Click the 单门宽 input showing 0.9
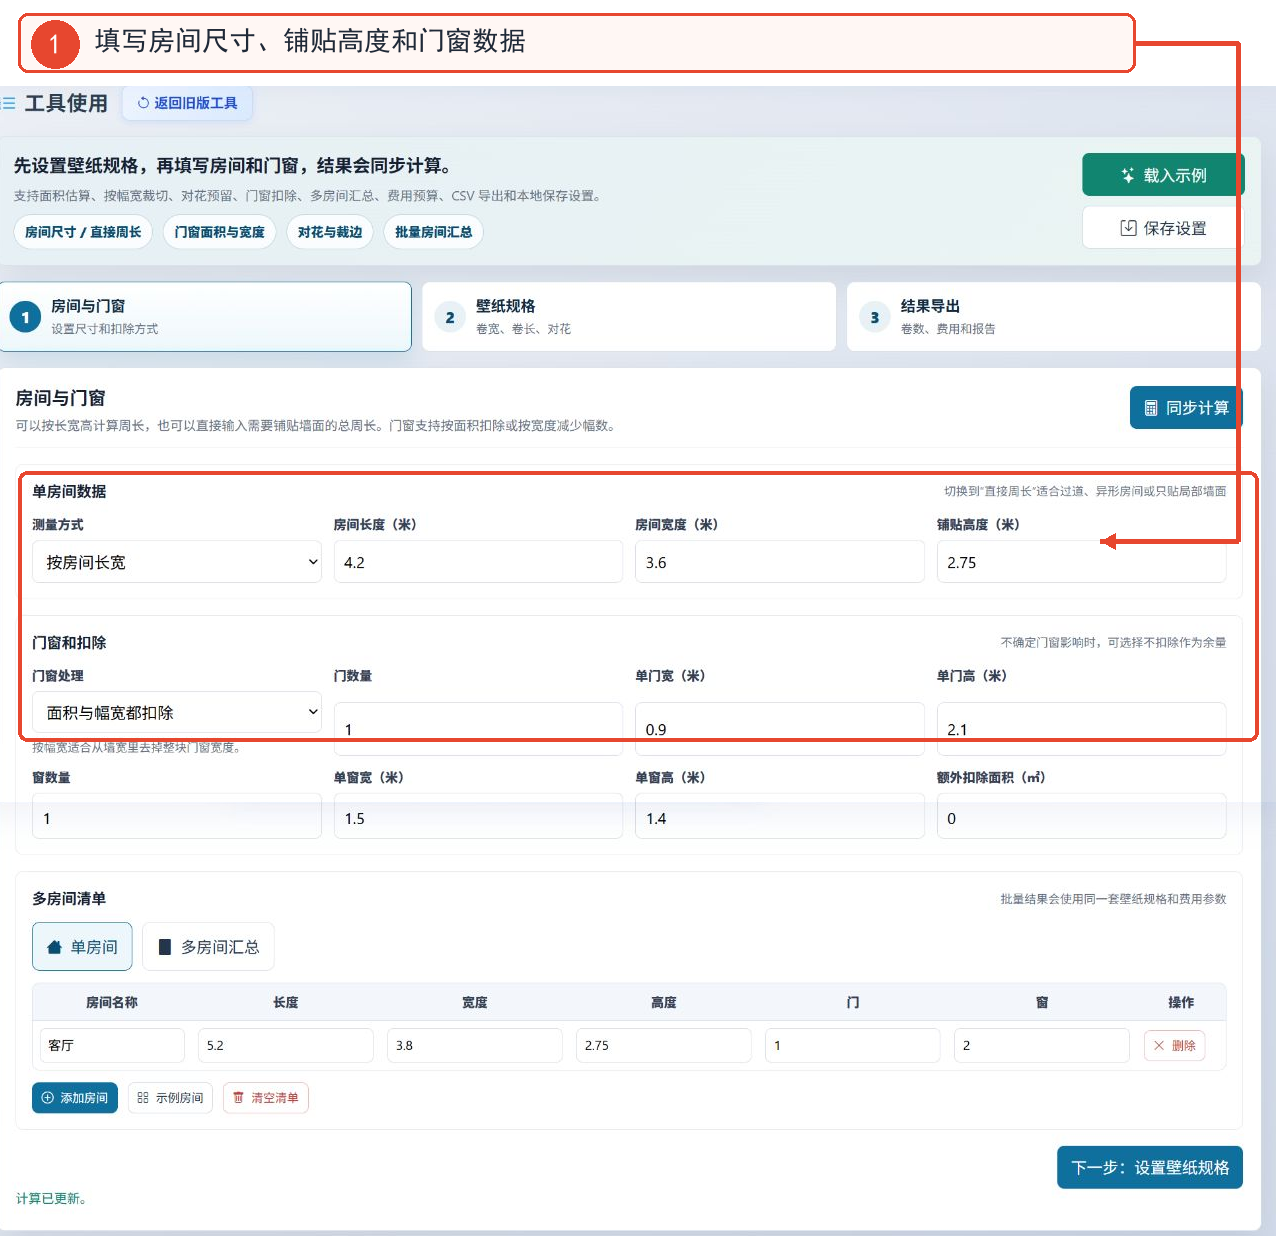This screenshot has width=1276, height=1236. pyautogui.click(x=780, y=728)
